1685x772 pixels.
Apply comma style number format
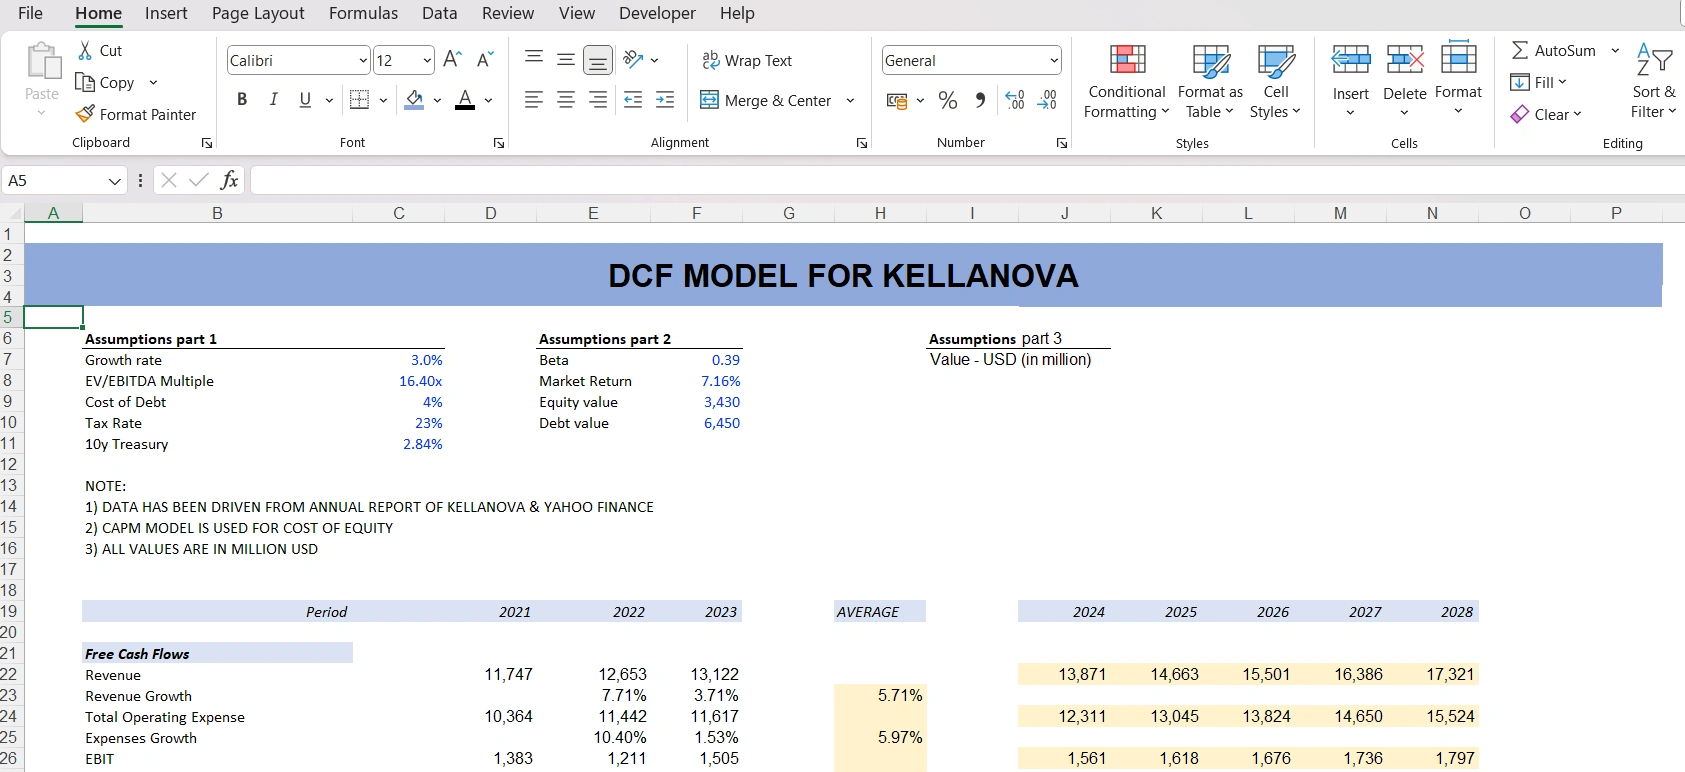(x=980, y=100)
